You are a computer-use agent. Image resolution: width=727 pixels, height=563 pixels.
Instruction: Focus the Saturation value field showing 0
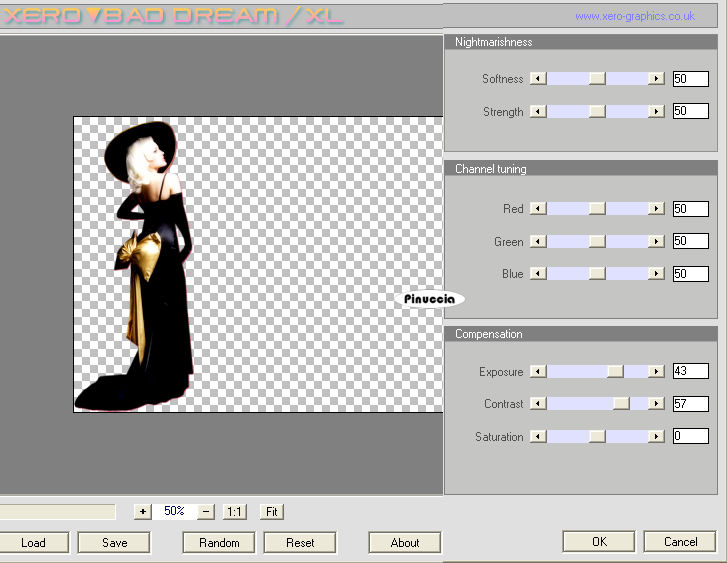[691, 436]
